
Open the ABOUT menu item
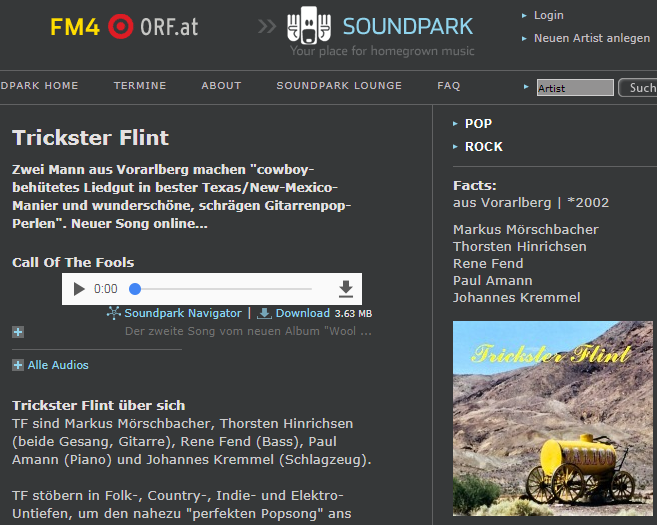(x=221, y=85)
